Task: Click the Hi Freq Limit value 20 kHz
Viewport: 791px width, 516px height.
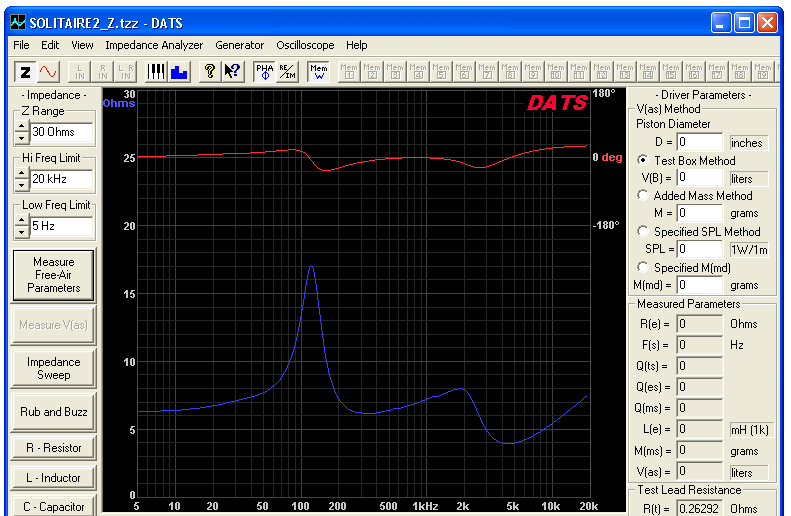Action: tap(62, 179)
